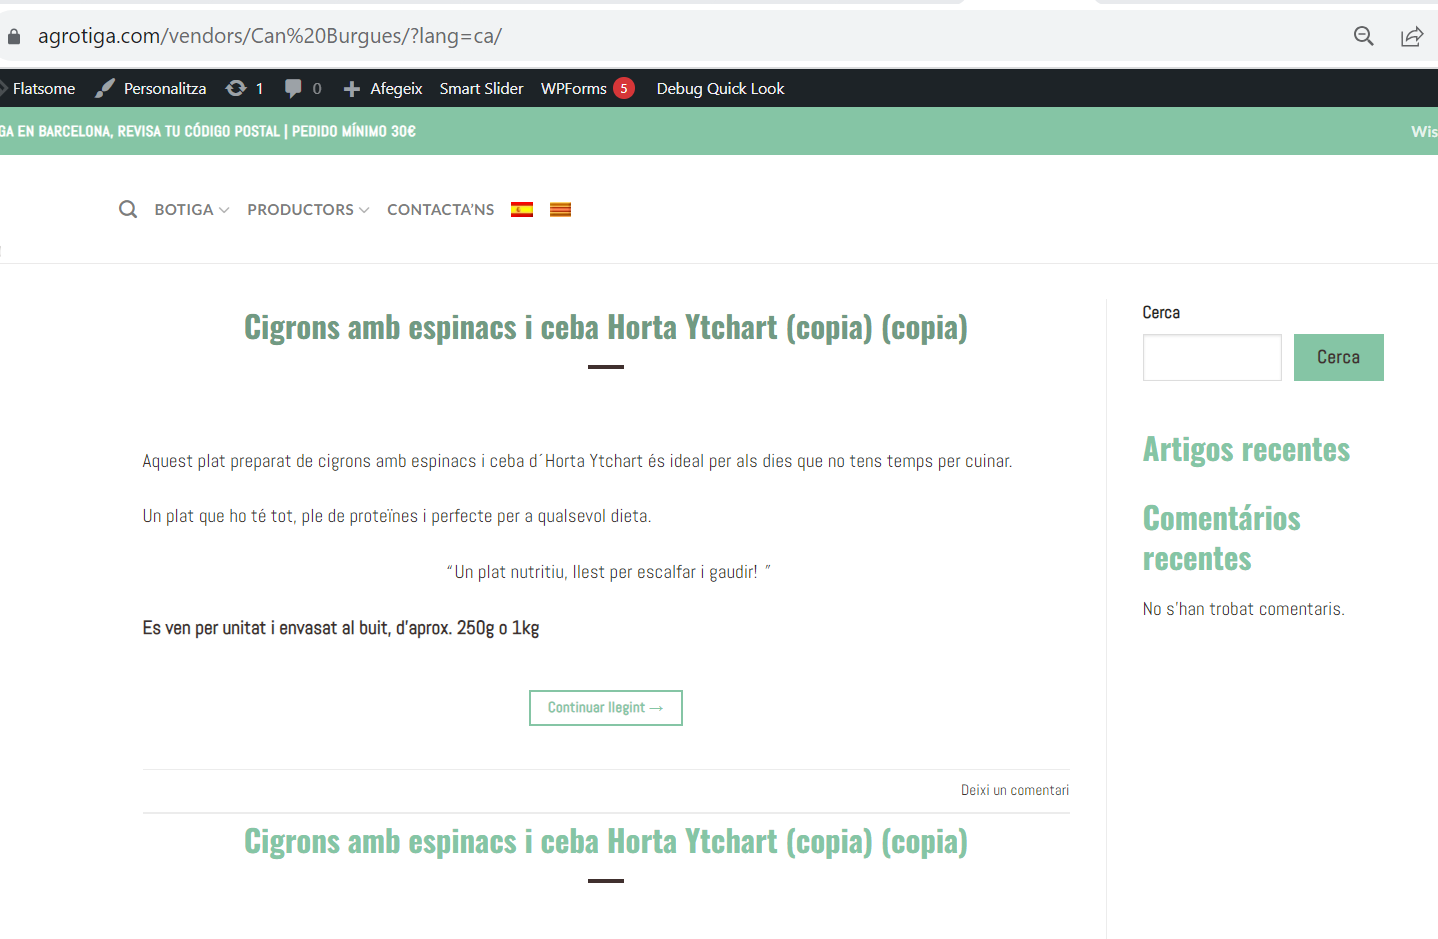This screenshot has height=939, width=1438.
Task: Click the Continuar llegint button
Action: 606,708
